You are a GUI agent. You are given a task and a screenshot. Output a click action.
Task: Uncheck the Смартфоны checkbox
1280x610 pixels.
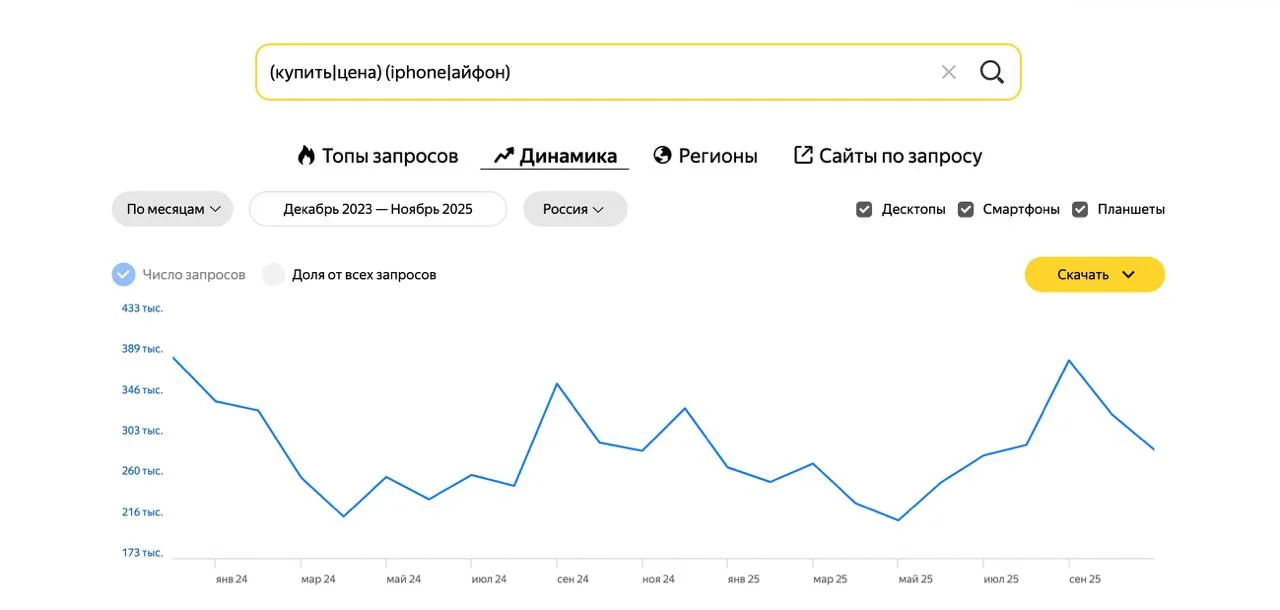pyautogui.click(x=966, y=209)
